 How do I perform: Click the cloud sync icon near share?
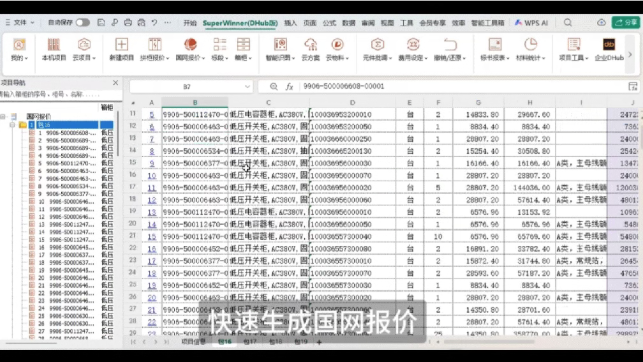(601, 23)
